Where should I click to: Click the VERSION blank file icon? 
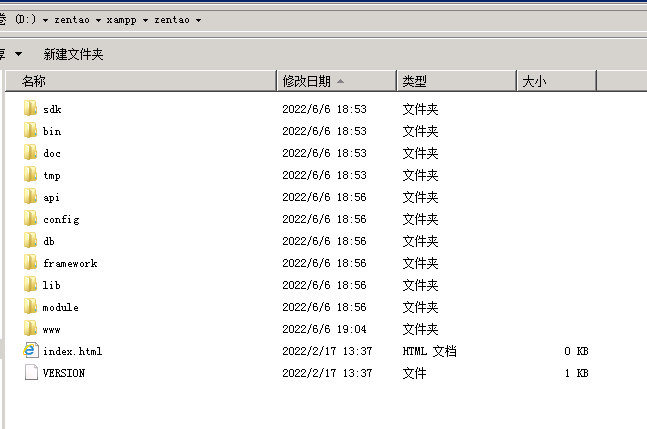[31, 372]
